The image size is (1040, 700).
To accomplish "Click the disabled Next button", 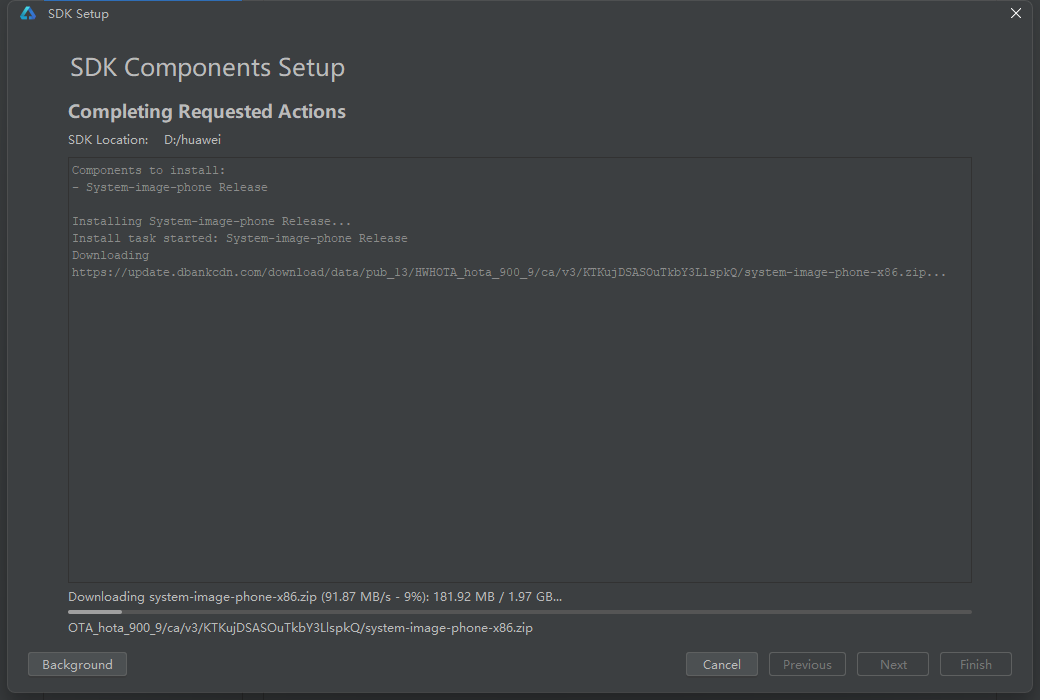I will (893, 664).
